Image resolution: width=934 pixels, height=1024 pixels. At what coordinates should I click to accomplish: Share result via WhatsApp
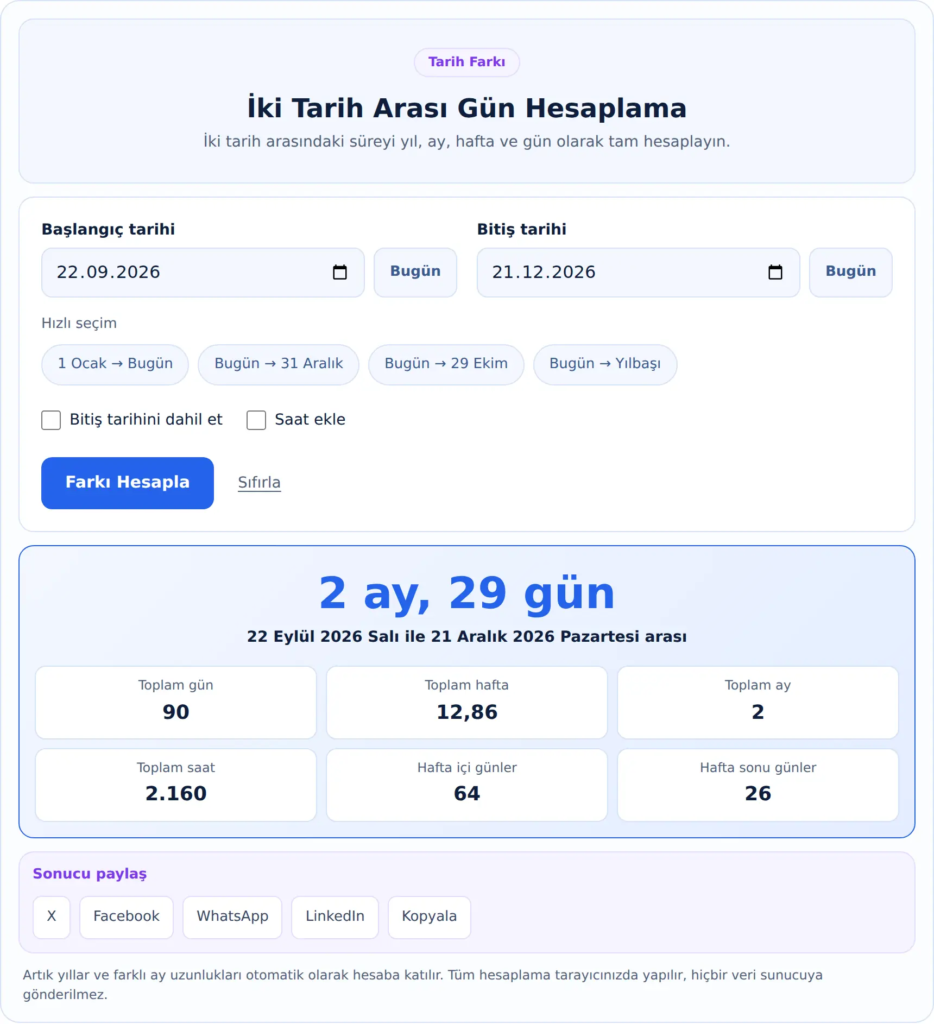point(233,917)
